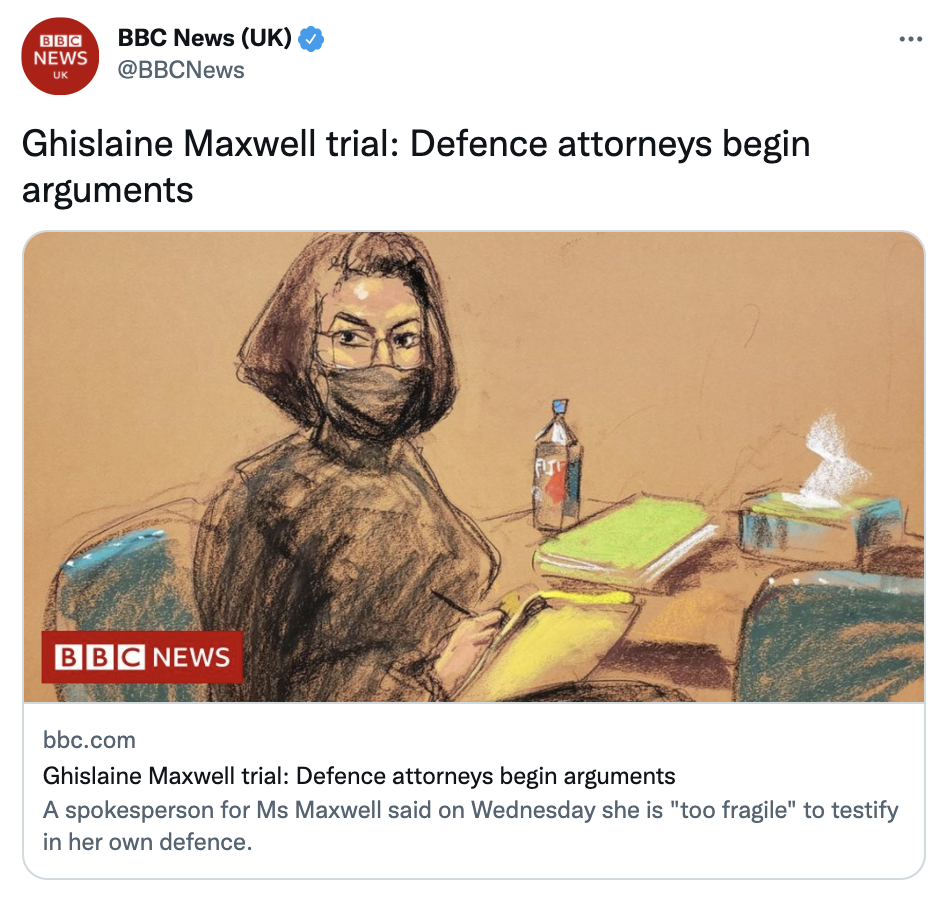The height and width of the screenshot is (898, 942).
Task: Click the word "arguments" in the tweet text
Action: click(108, 191)
